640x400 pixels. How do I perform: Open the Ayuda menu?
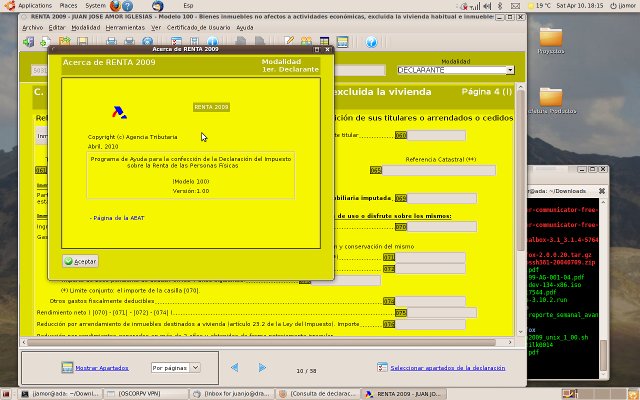click(x=245, y=28)
